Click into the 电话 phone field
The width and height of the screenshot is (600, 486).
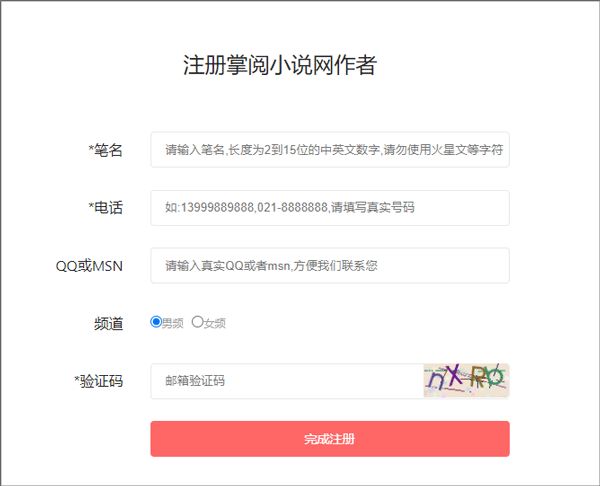[330, 208]
